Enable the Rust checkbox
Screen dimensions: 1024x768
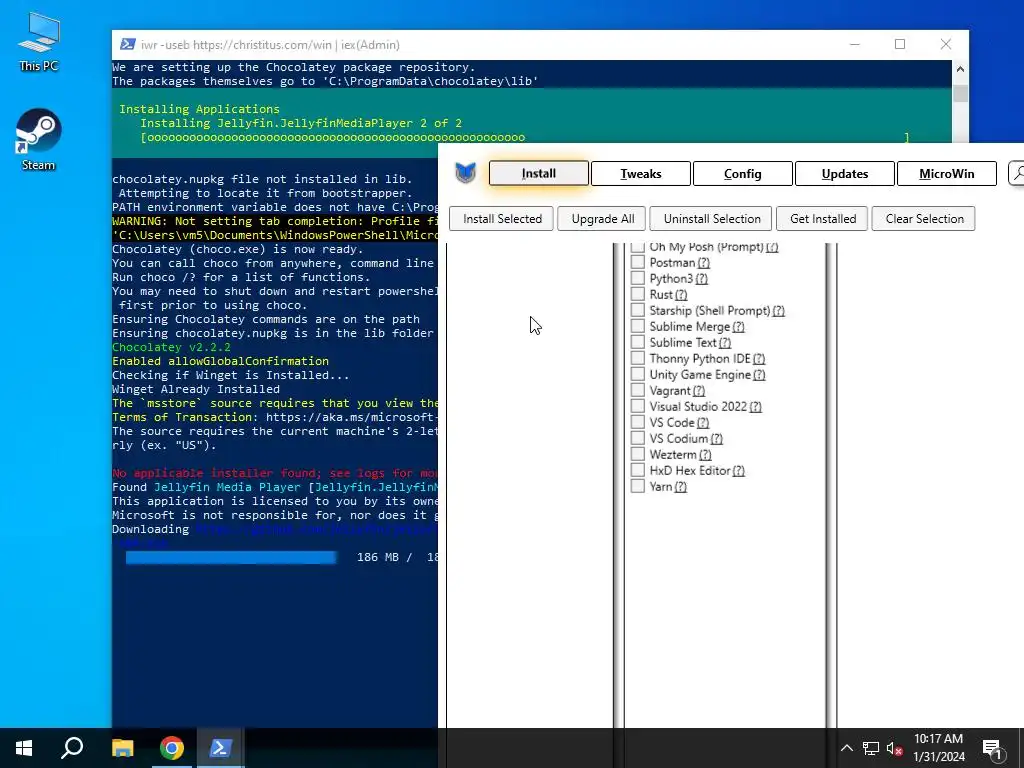point(637,295)
